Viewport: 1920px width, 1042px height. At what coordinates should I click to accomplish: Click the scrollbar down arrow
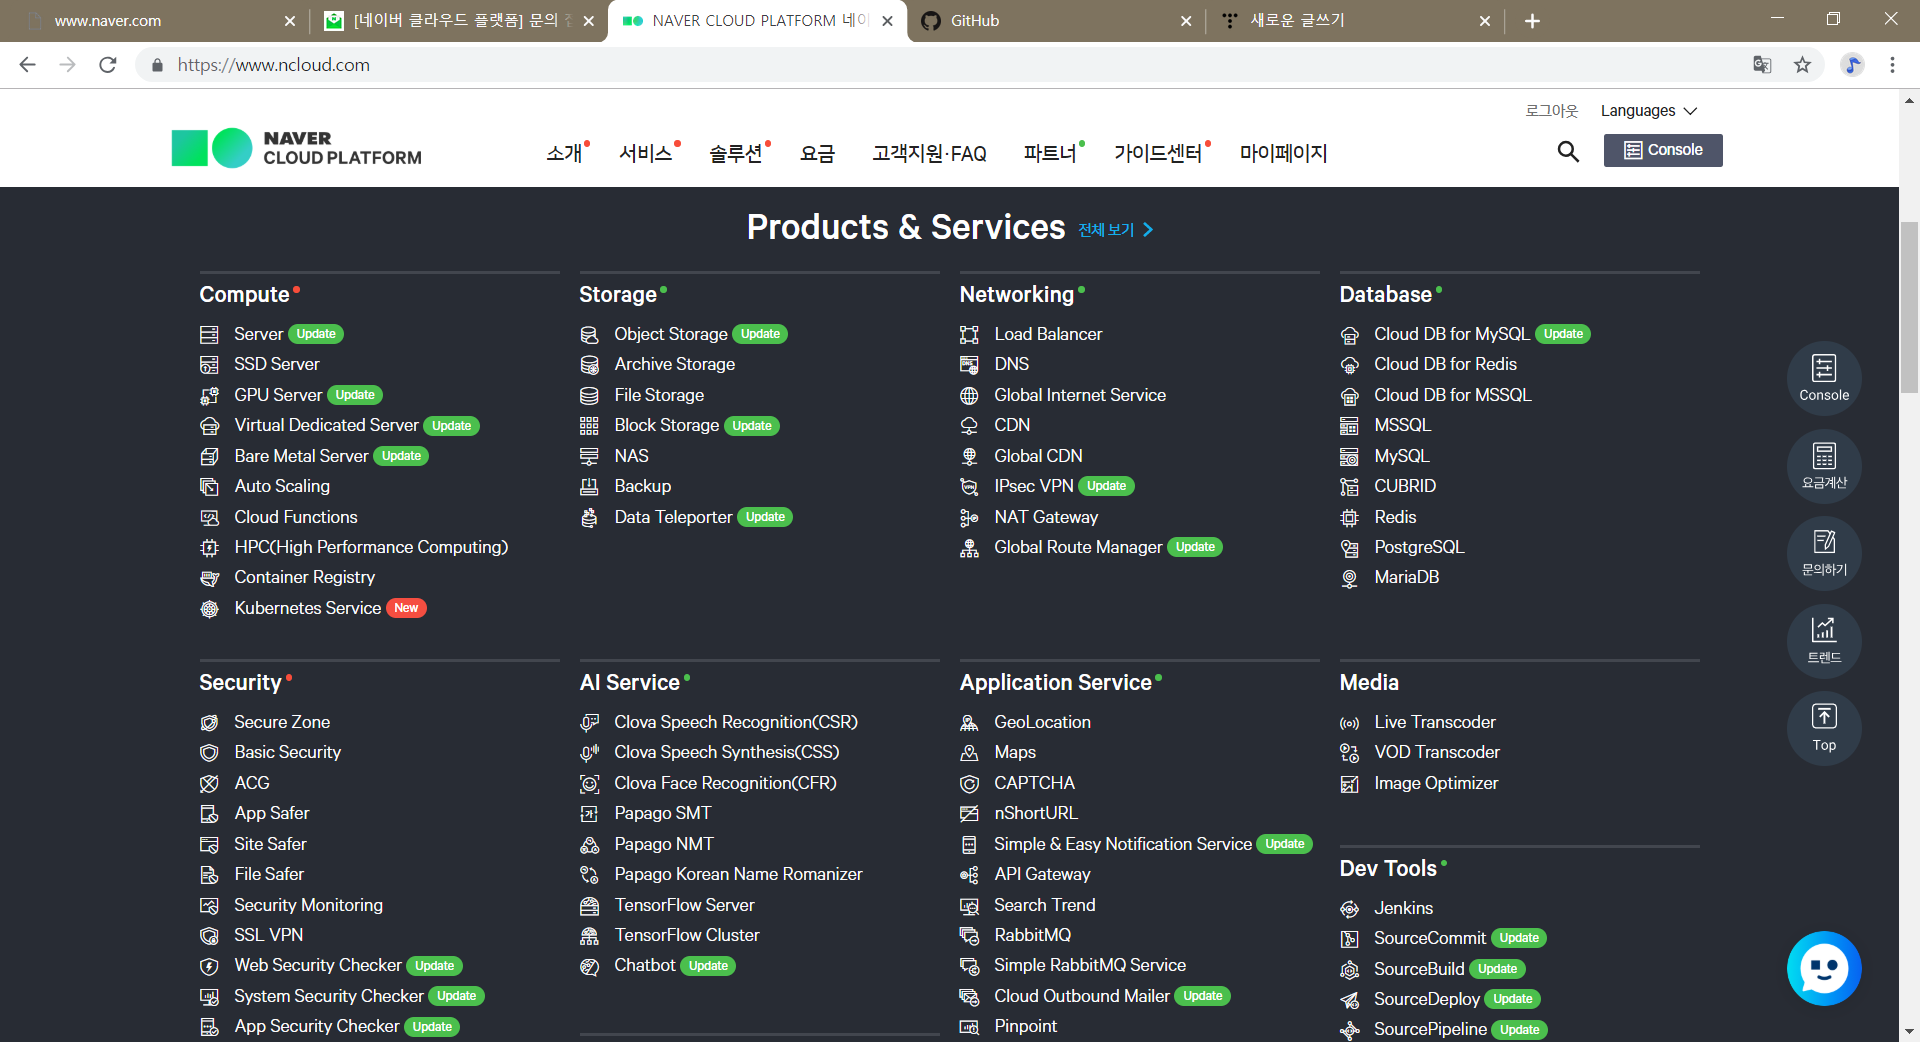[x=1909, y=1031]
